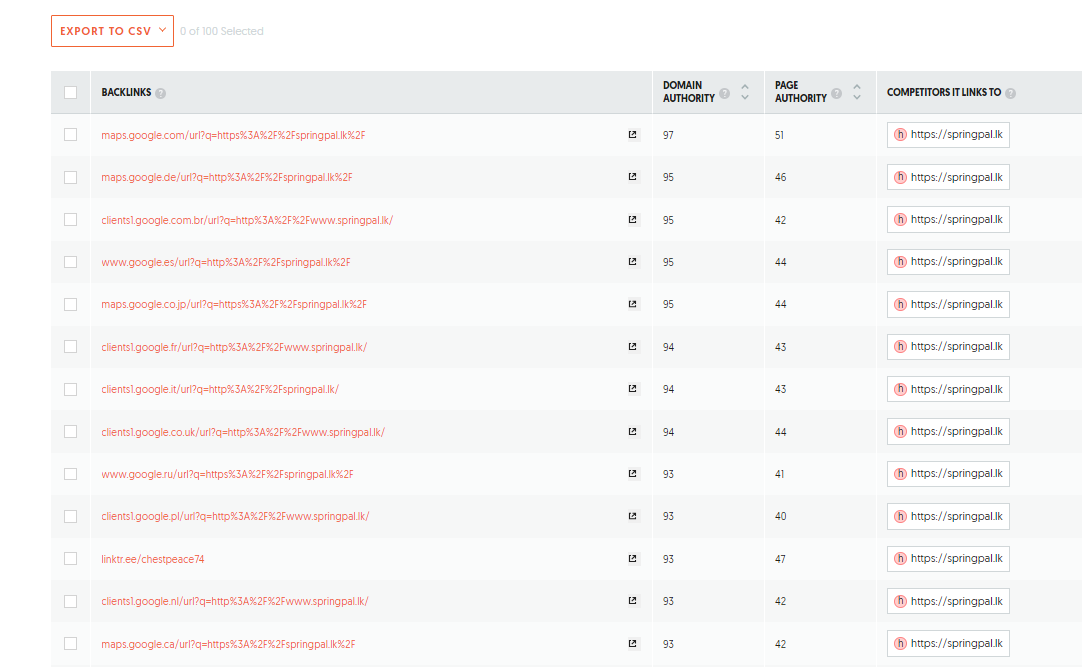
Task: Check the box for maps.google.com backlink
Action: [70, 135]
